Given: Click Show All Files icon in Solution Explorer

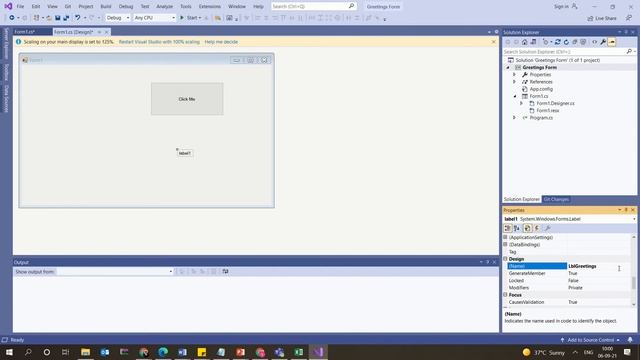Looking at the screenshot, I should 583,42.
